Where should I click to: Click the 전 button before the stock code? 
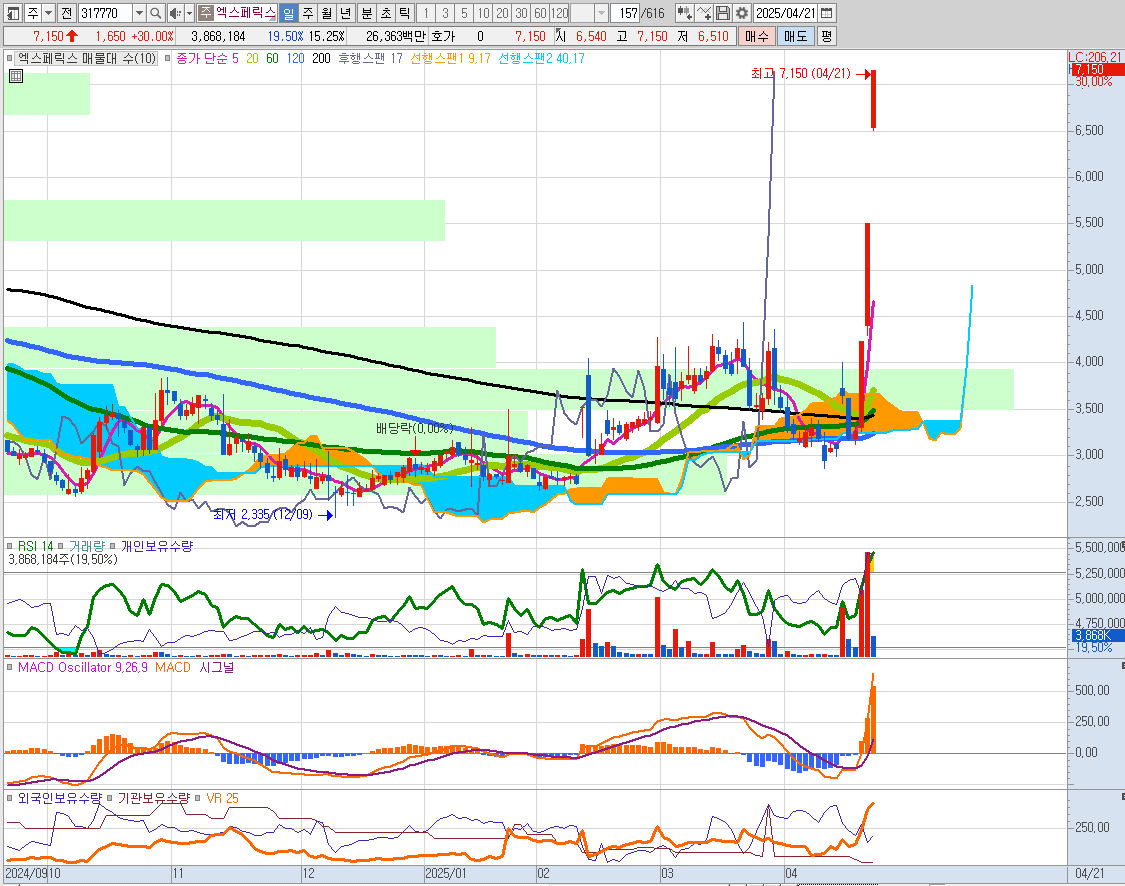click(x=66, y=13)
